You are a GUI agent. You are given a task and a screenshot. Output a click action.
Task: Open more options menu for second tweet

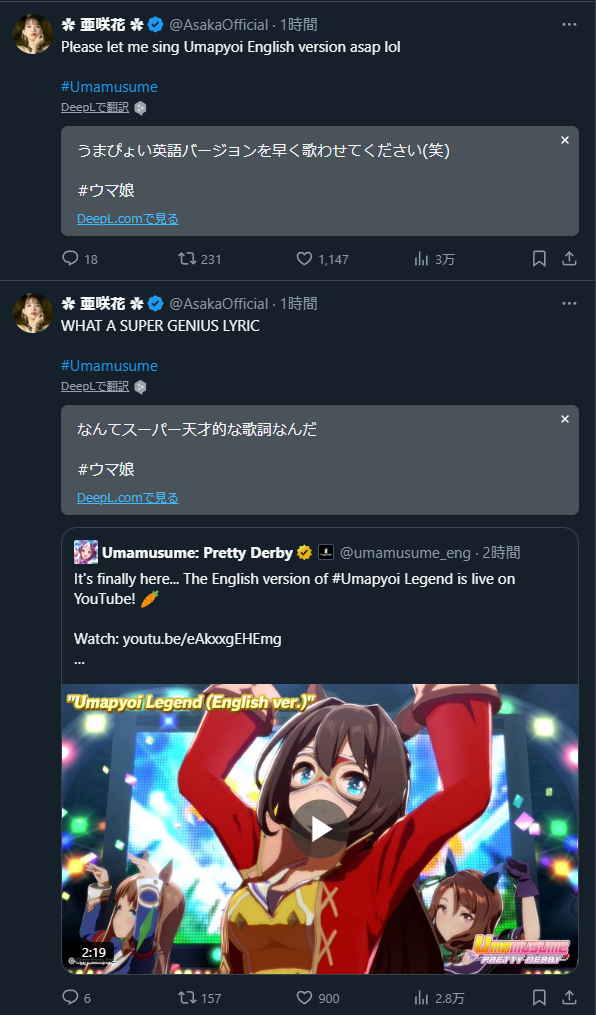[569, 304]
